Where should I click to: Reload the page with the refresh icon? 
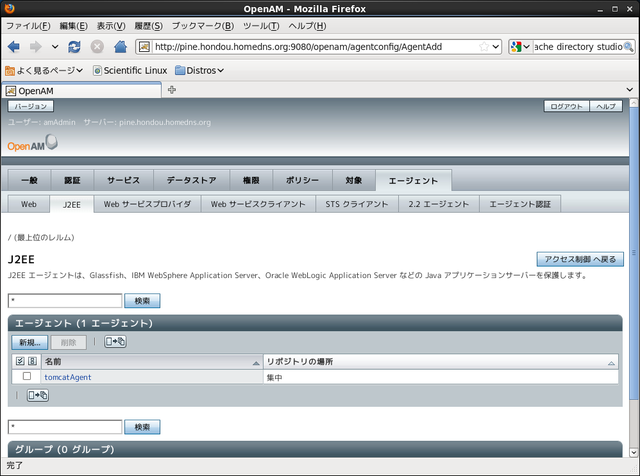[75, 47]
